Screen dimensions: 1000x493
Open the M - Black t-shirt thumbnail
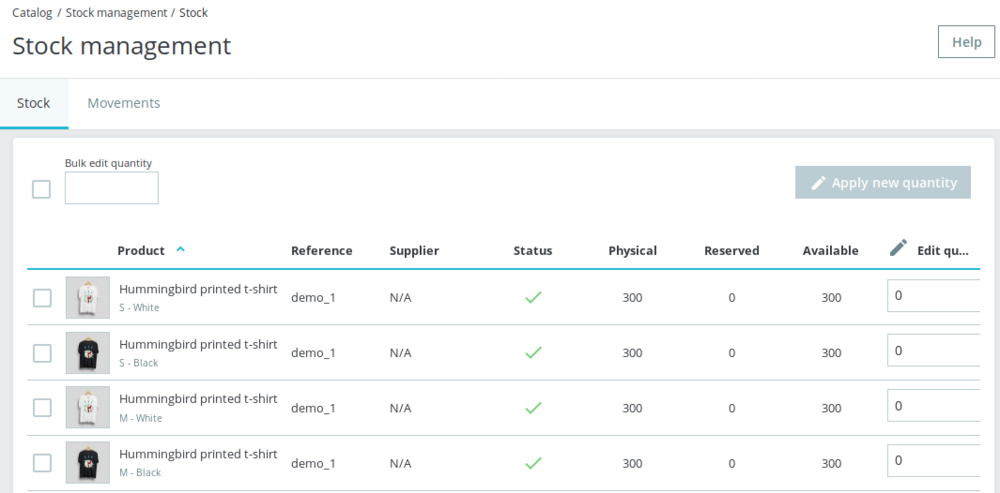87,463
